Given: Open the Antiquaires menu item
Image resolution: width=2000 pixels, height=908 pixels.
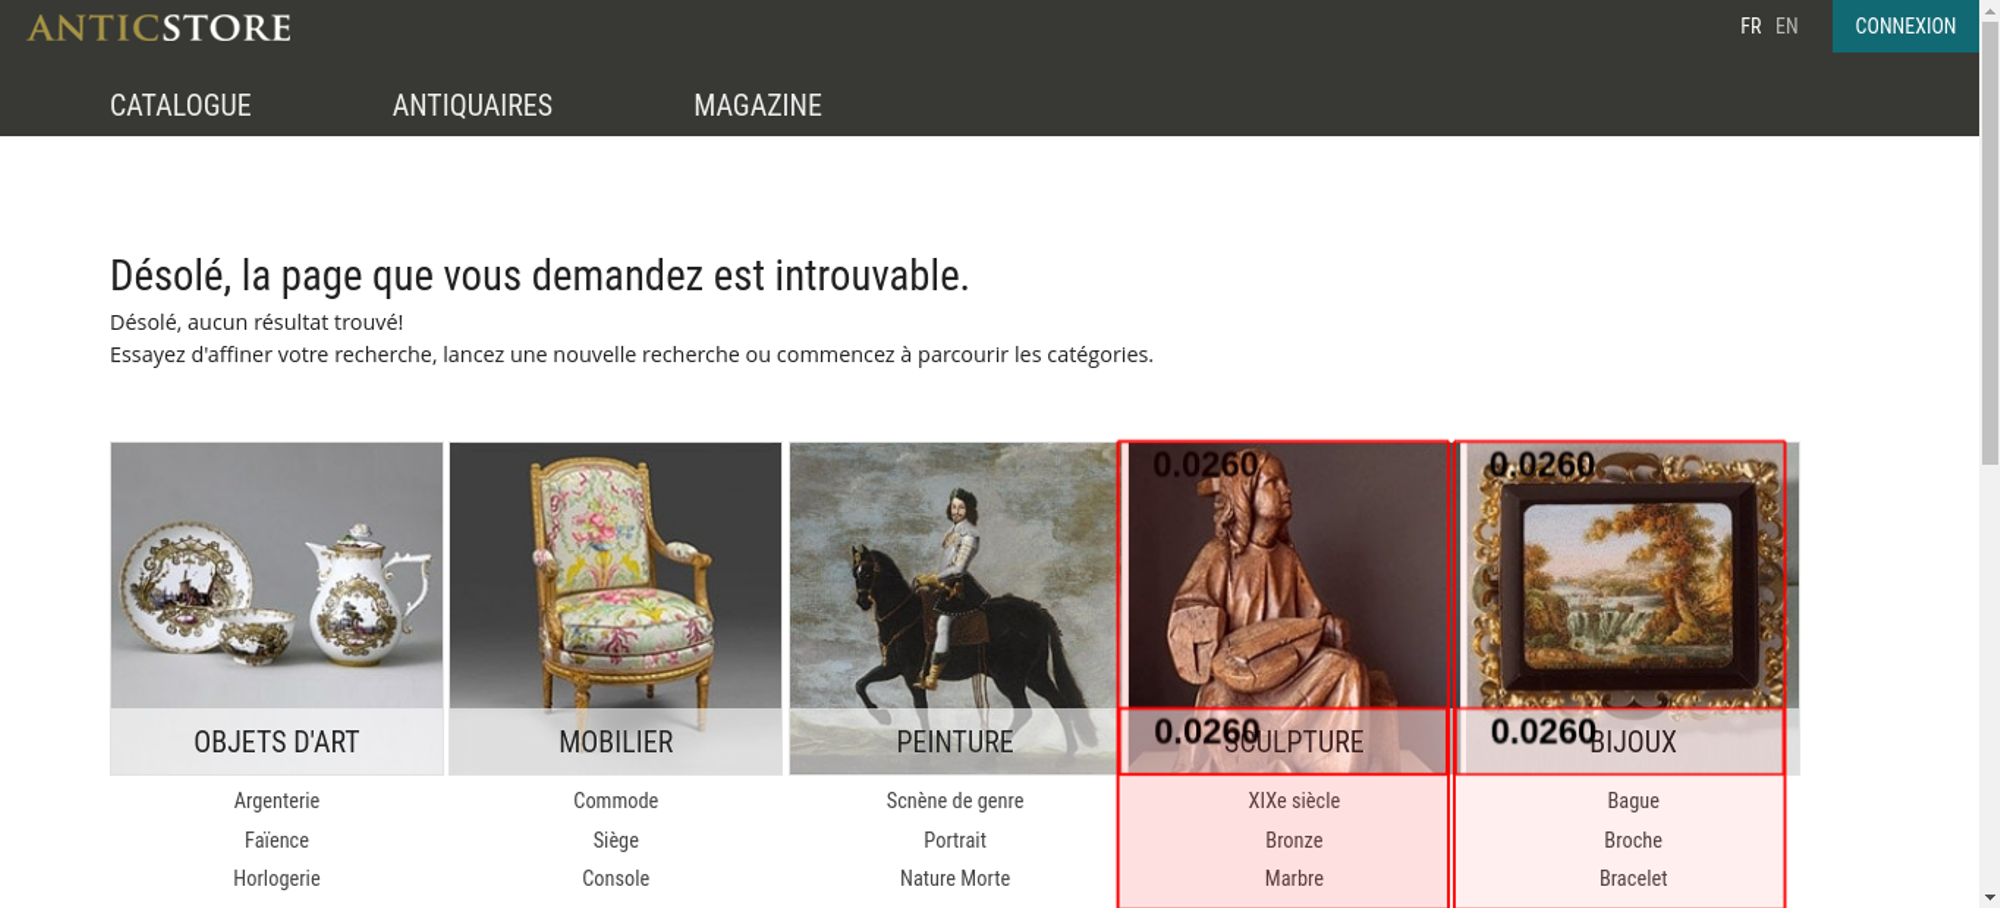Looking at the screenshot, I should pyautogui.click(x=472, y=105).
